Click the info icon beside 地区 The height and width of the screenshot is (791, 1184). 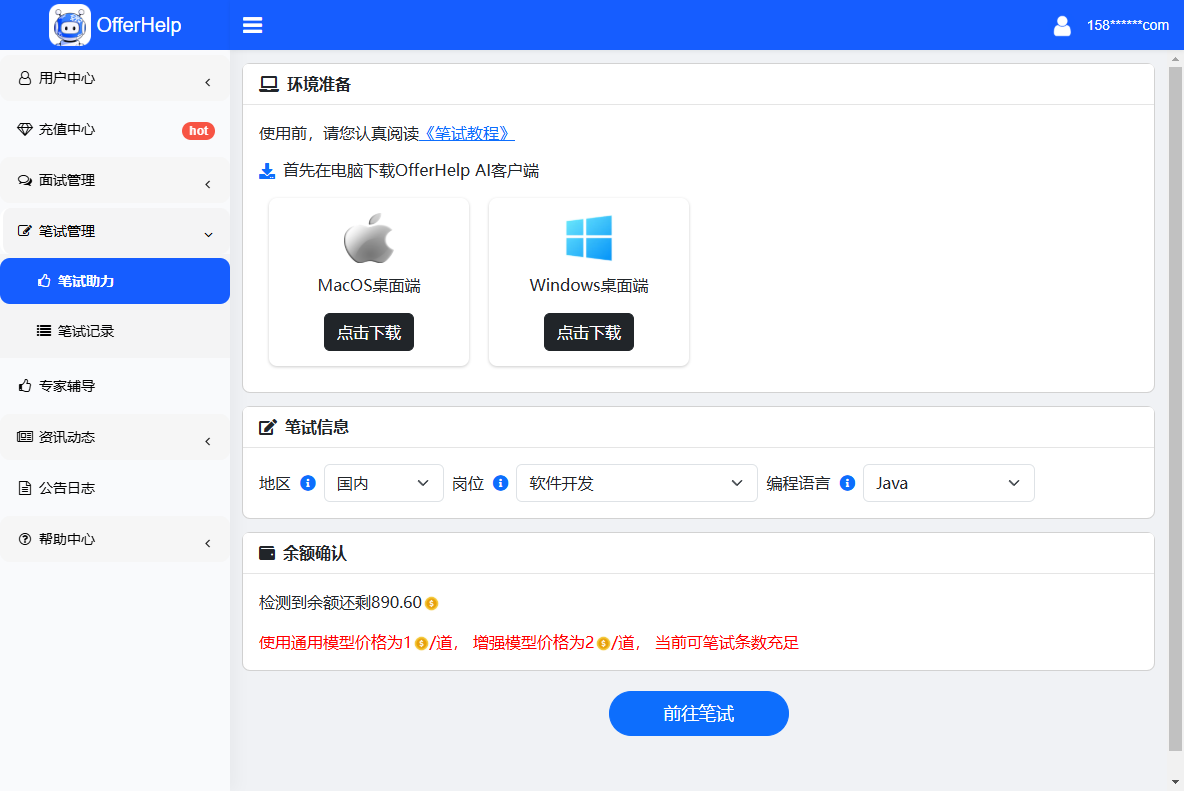coord(308,483)
